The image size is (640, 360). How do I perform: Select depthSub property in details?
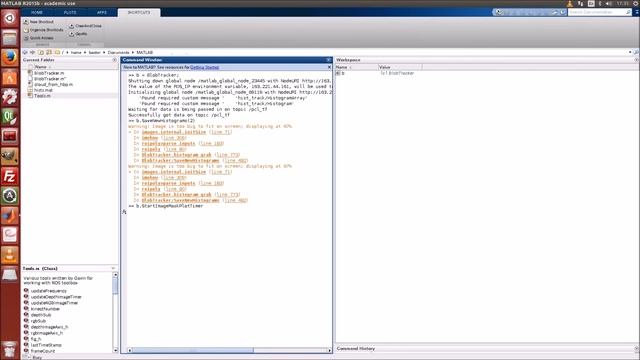pos(41,315)
